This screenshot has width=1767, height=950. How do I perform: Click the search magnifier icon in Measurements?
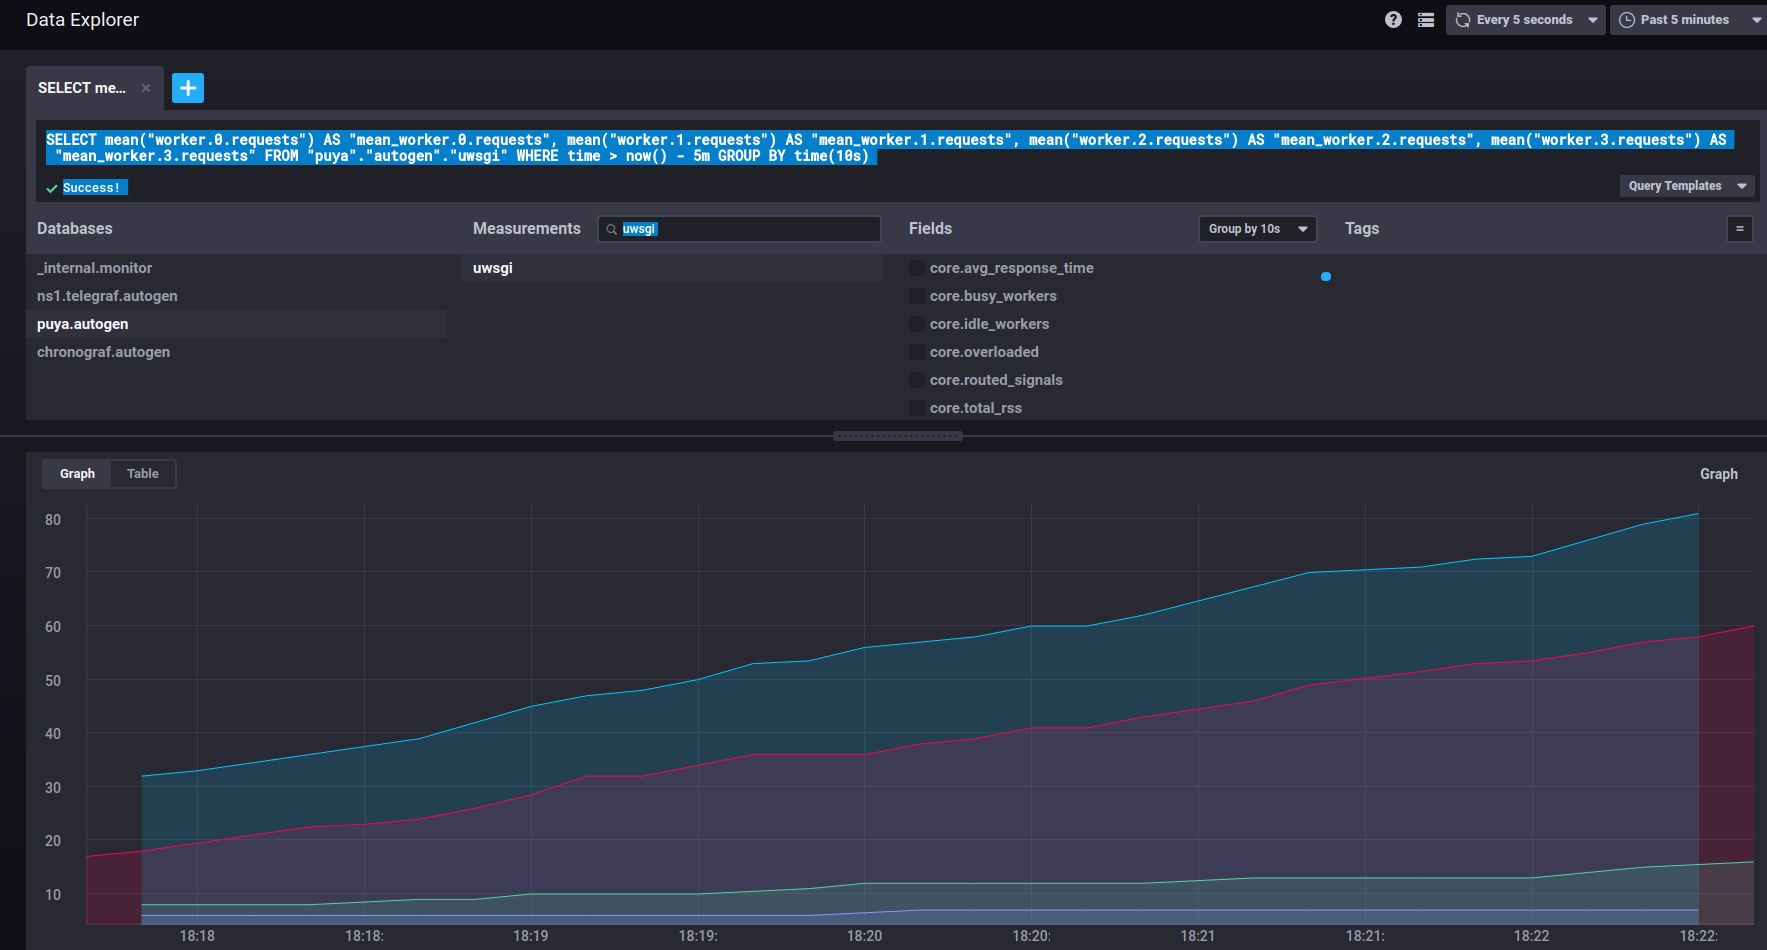tap(611, 229)
